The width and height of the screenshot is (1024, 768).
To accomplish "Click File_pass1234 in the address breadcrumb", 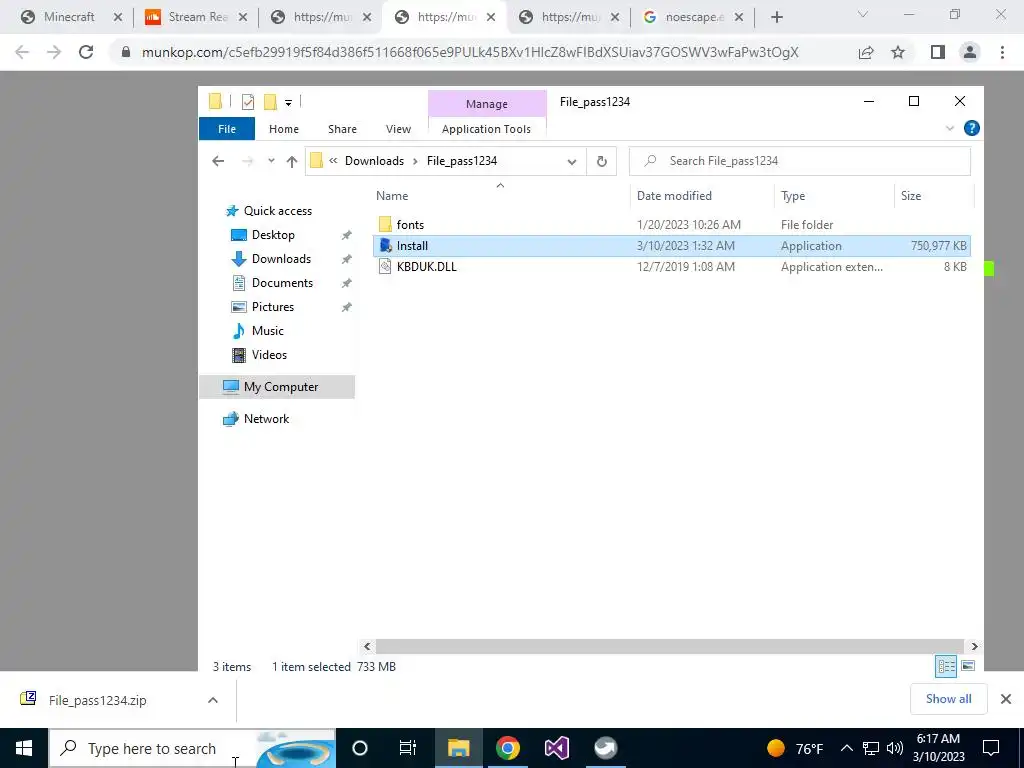I will pos(462,161).
